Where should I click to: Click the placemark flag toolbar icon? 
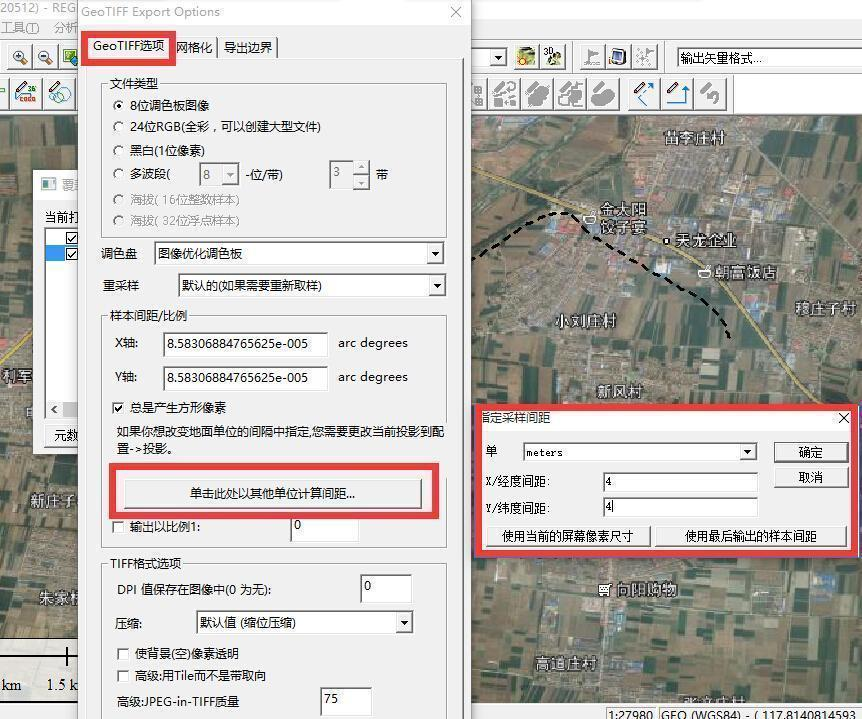[591, 55]
